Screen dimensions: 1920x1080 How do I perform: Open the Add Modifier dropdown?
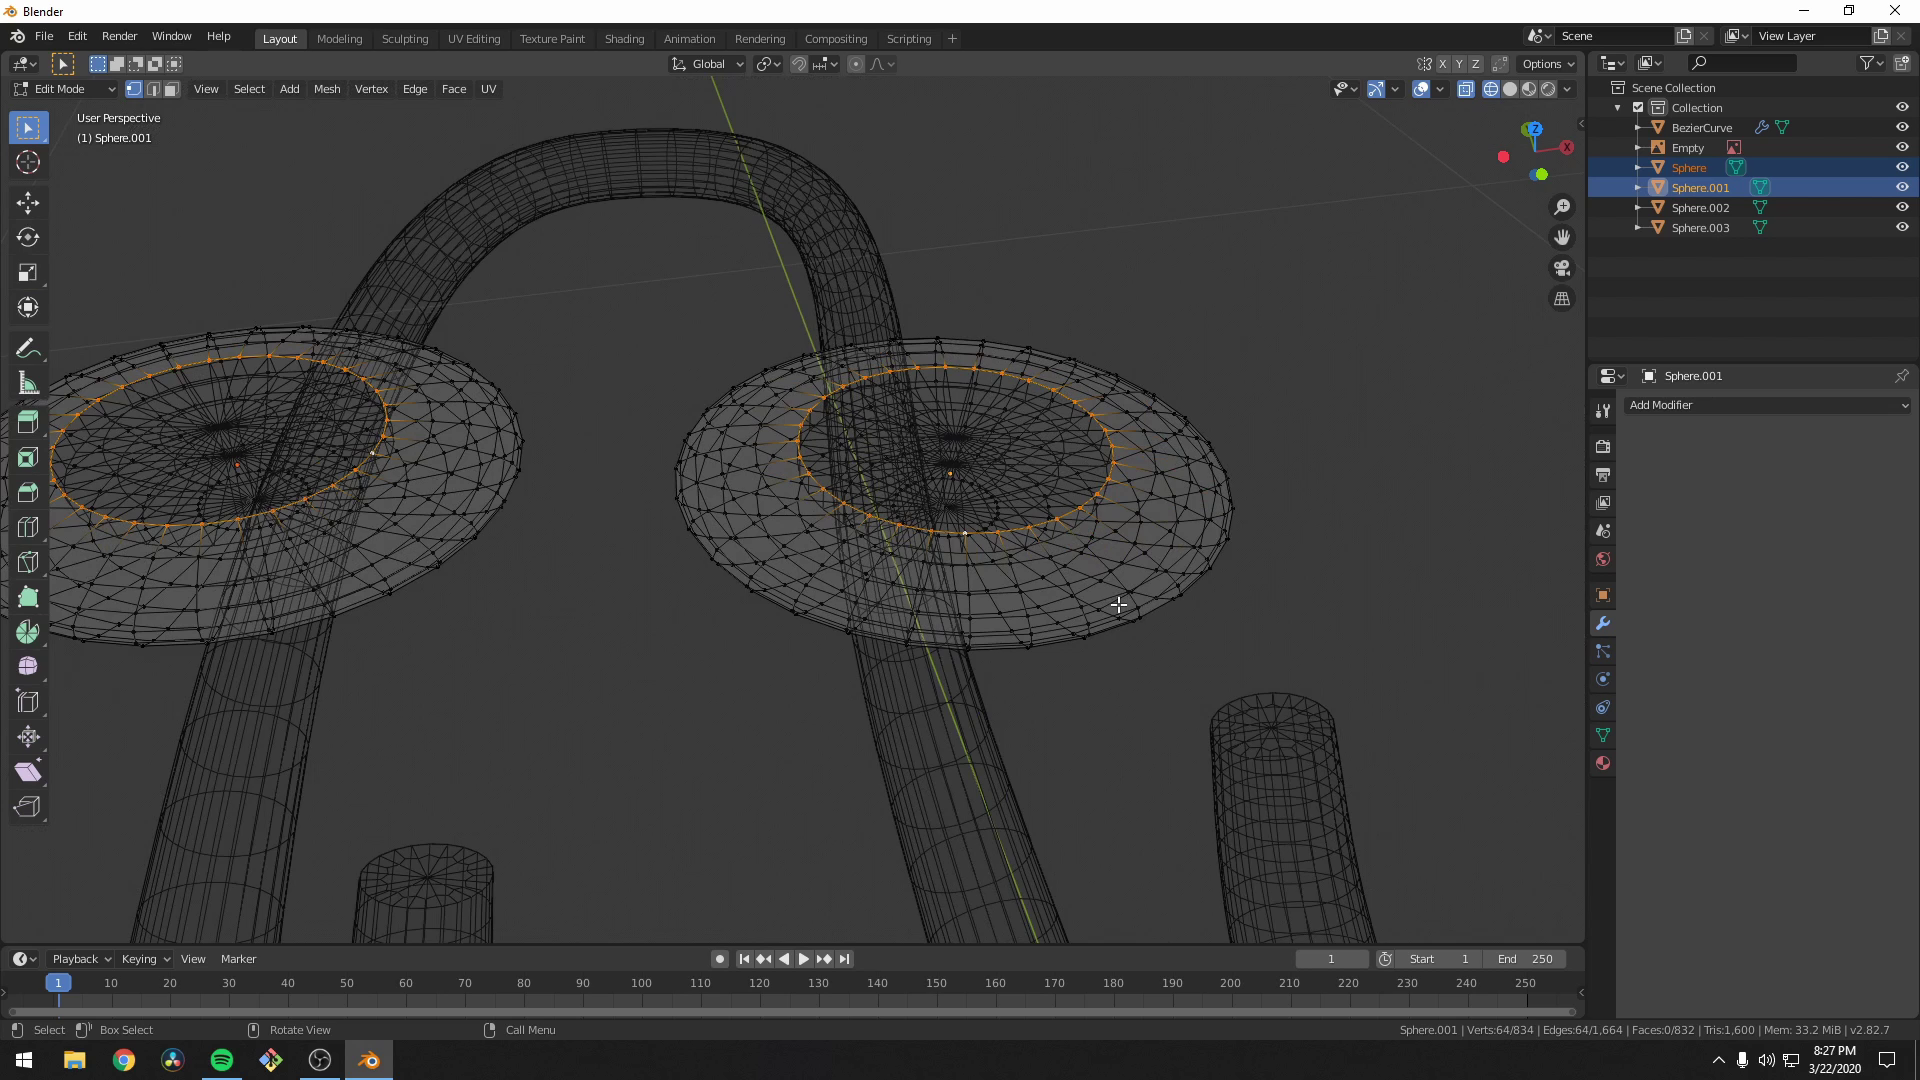click(1766, 405)
